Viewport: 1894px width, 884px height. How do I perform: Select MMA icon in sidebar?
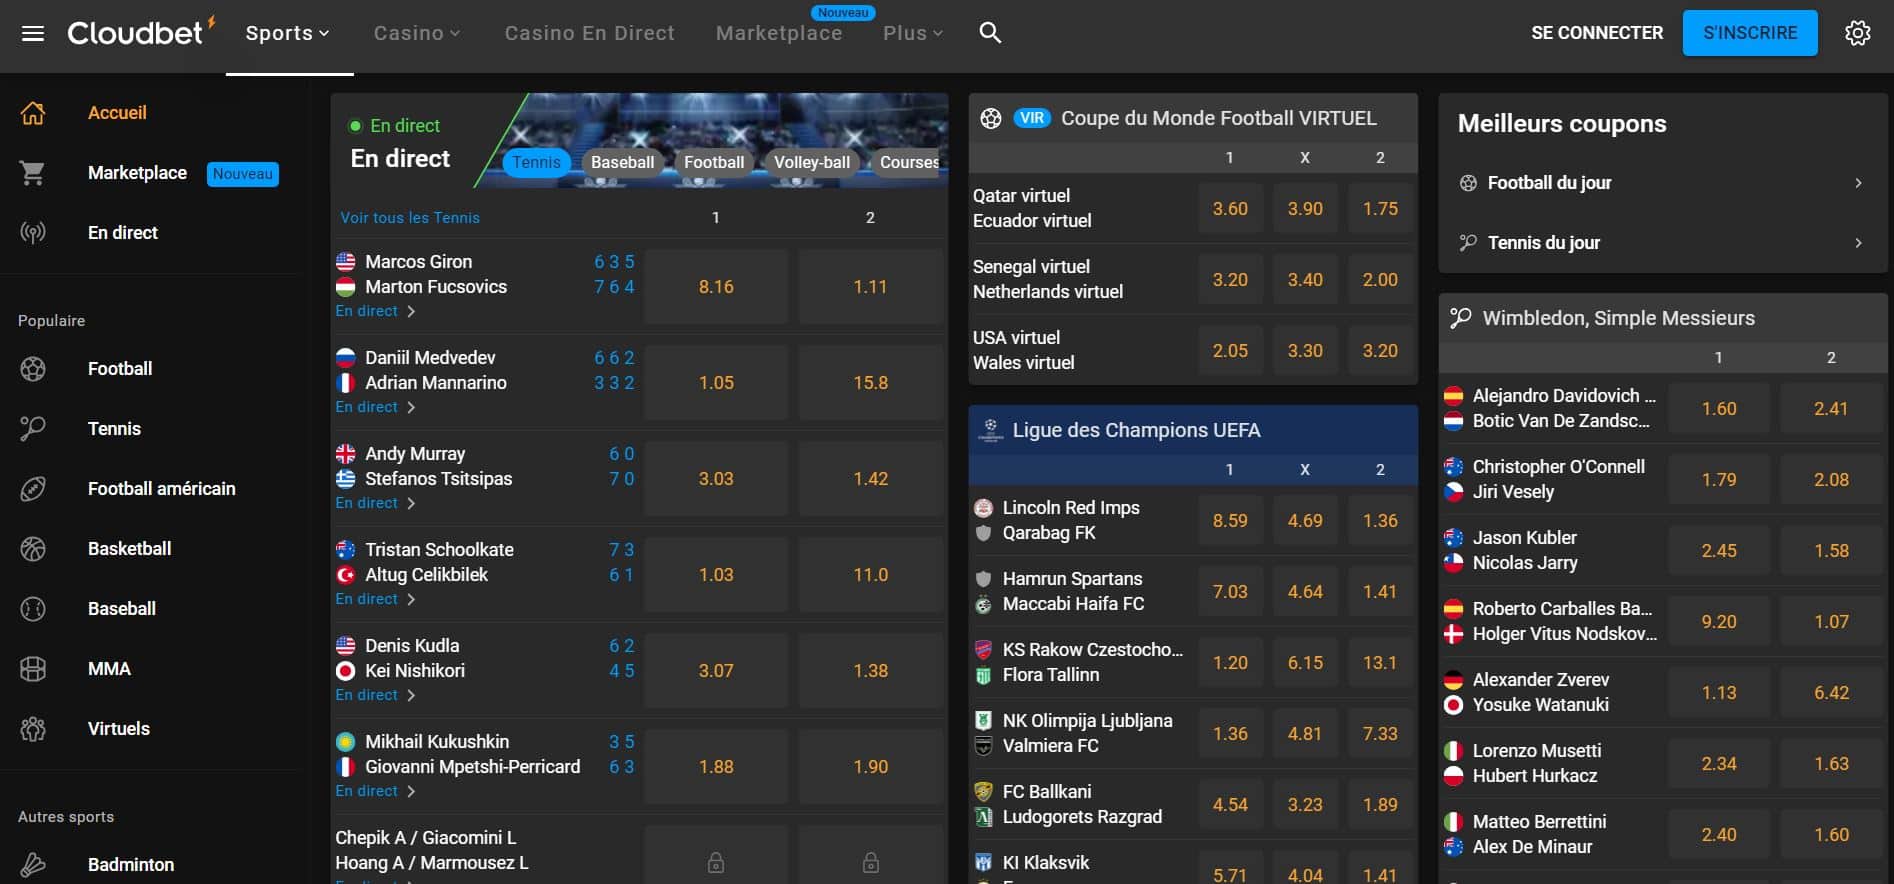33,669
